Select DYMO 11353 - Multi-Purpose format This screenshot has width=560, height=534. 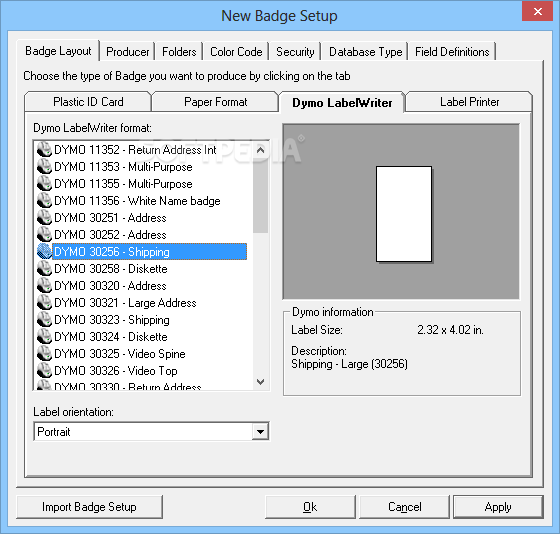[123, 167]
